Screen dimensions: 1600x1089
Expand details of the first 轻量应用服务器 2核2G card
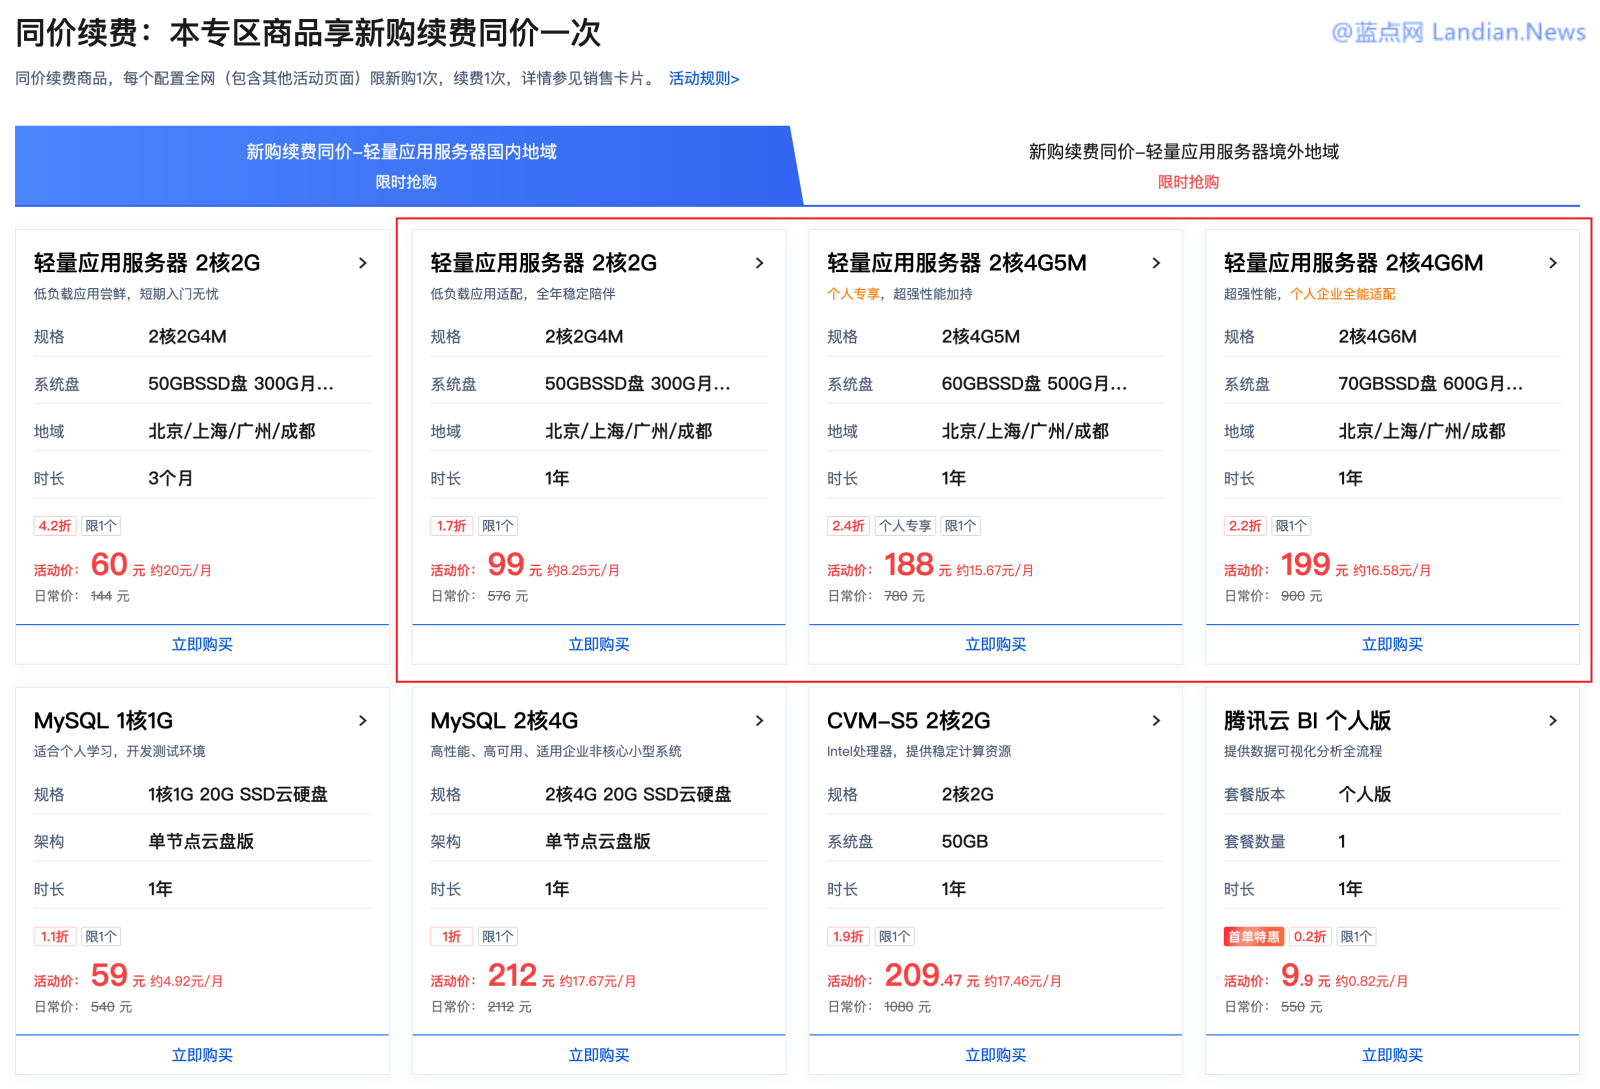coord(362,262)
